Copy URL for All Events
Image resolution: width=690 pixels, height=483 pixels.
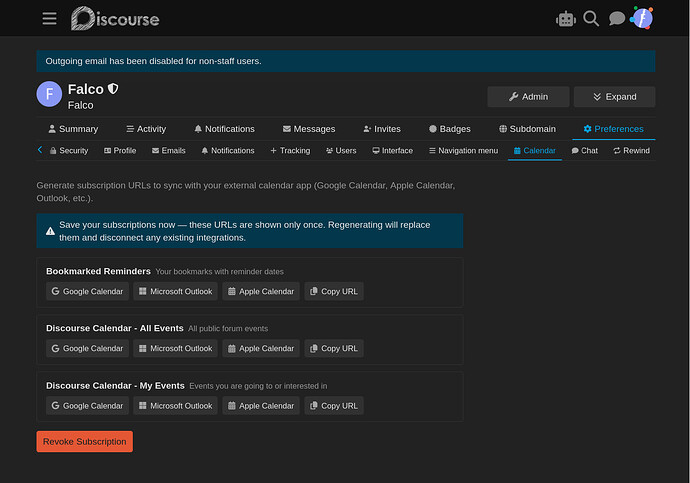(334, 348)
